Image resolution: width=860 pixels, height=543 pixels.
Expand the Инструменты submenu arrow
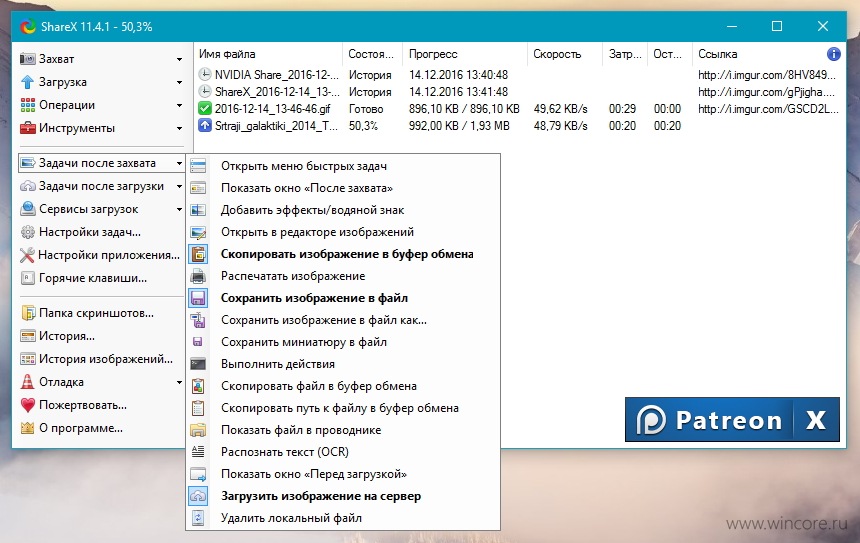179,128
